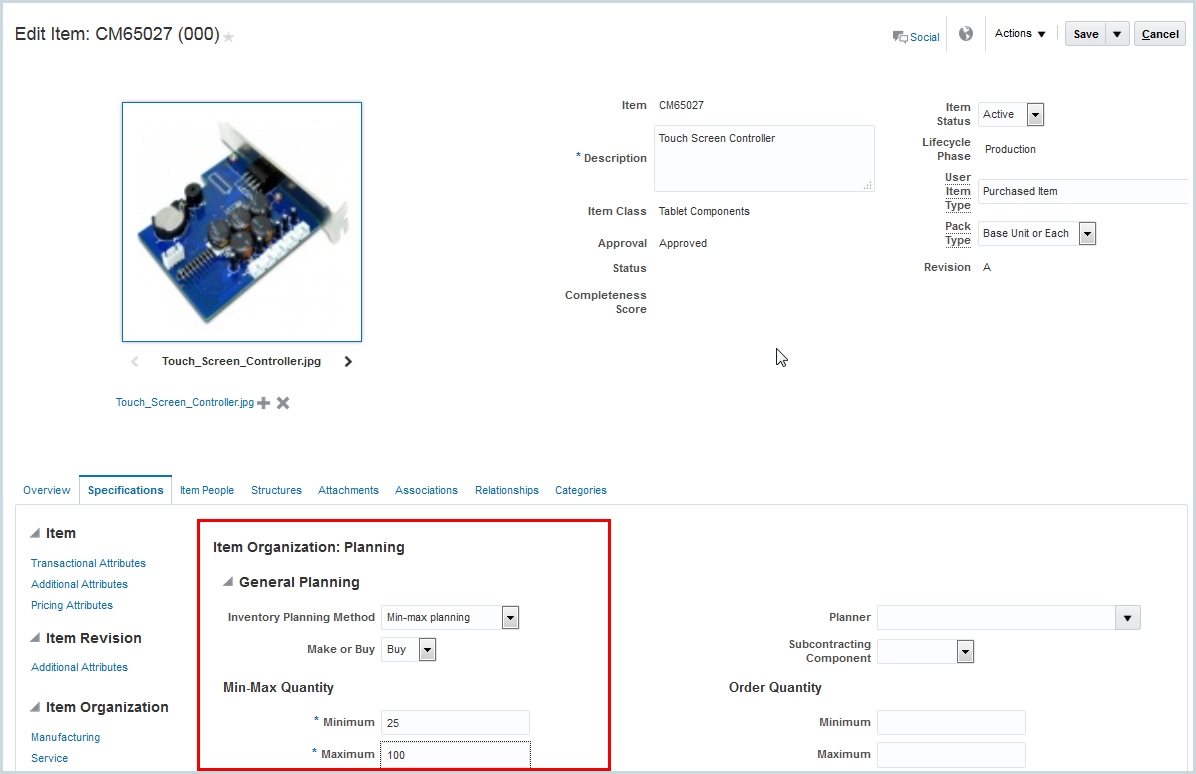This screenshot has height=774, width=1196.
Task: Click the Manufacturing link
Action: click(64, 737)
